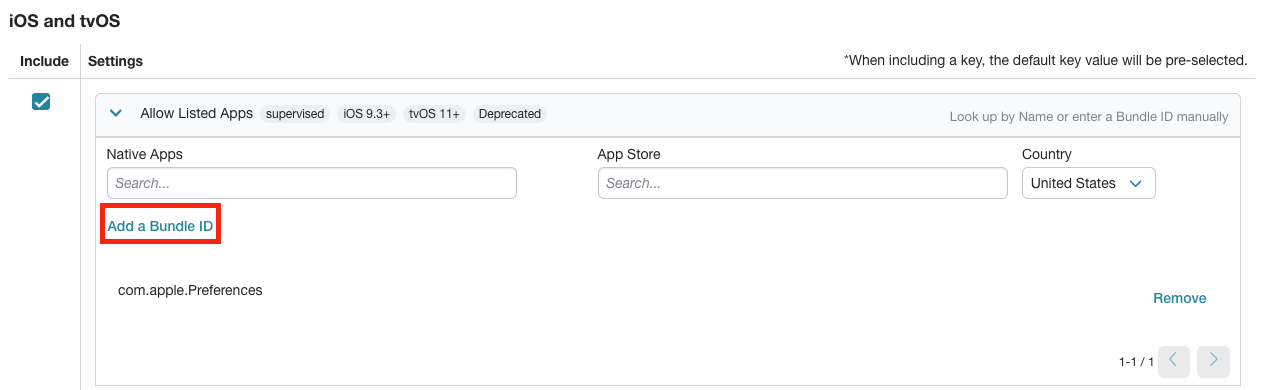
Task: Click the 1-1 / 1 pagination count
Action: pyautogui.click(x=1137, y=361)
